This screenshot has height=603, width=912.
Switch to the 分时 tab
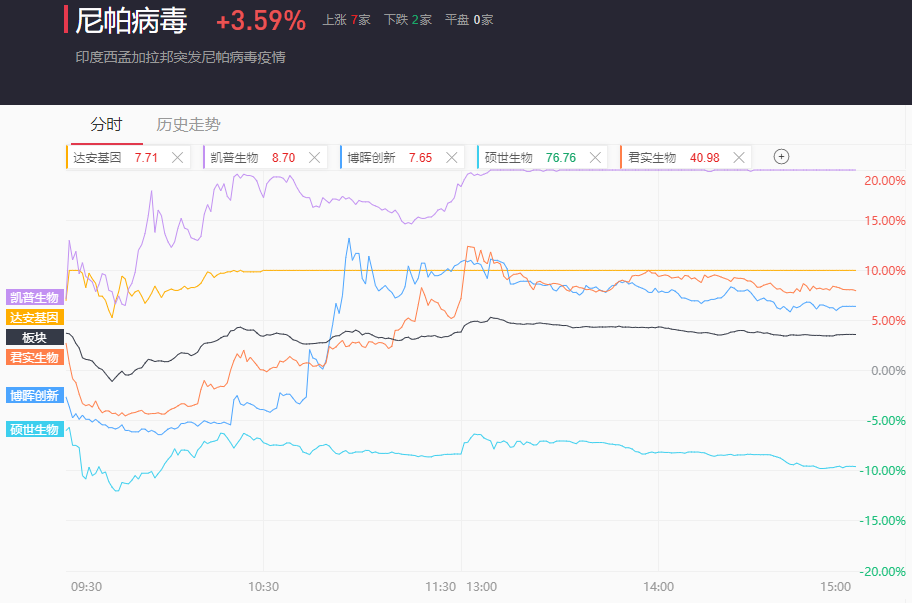[x=106, y=125]
